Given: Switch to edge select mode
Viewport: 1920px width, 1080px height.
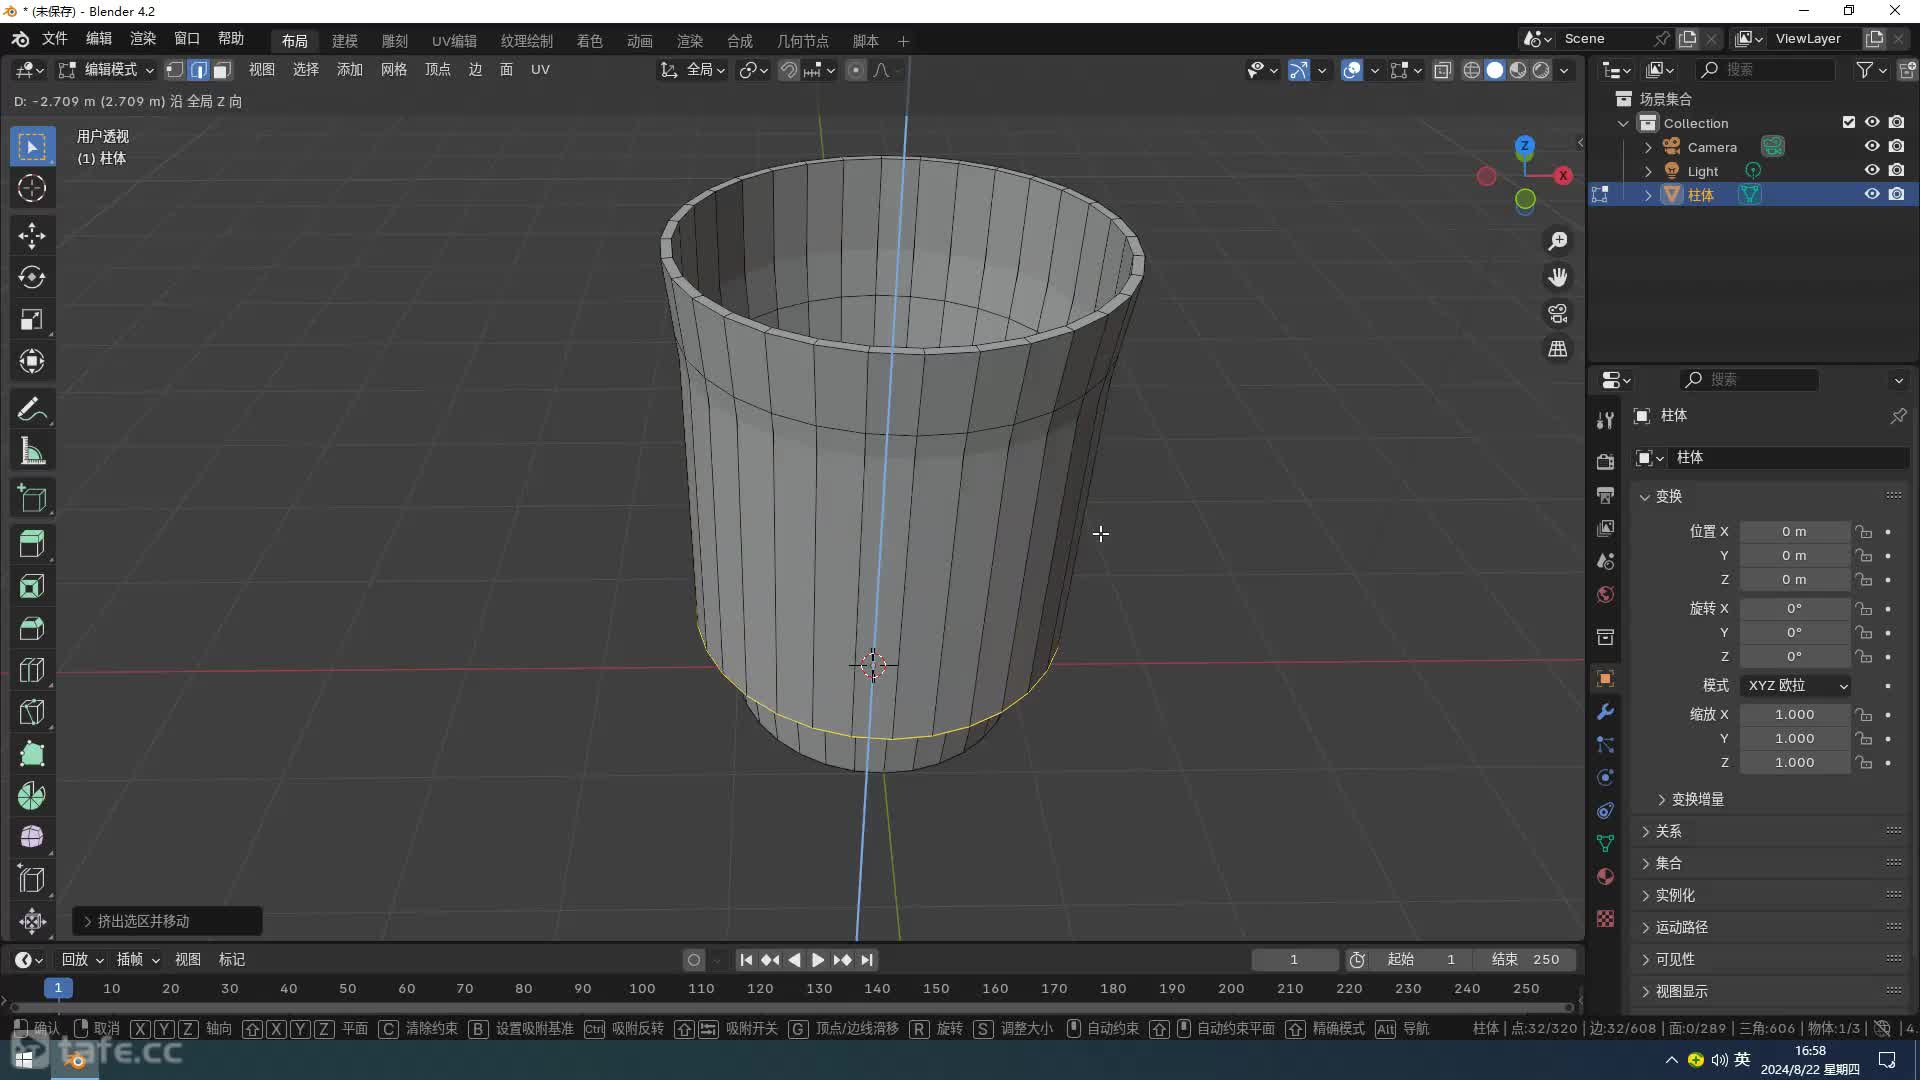Looking at the screenshot, I should (x=199, y=70).
